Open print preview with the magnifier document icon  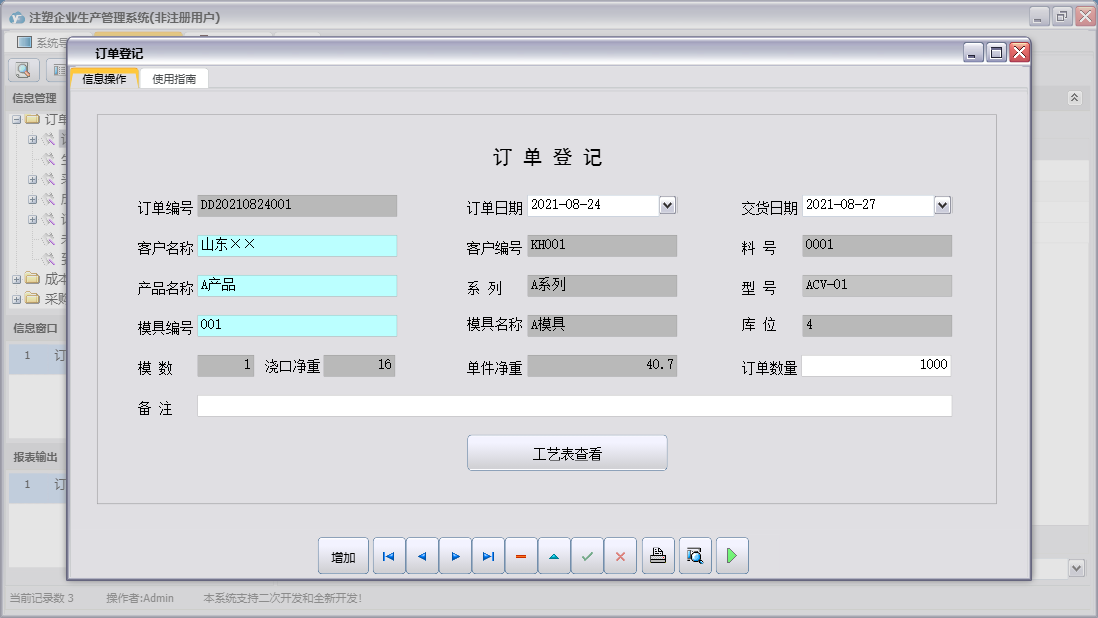point(694,556)
